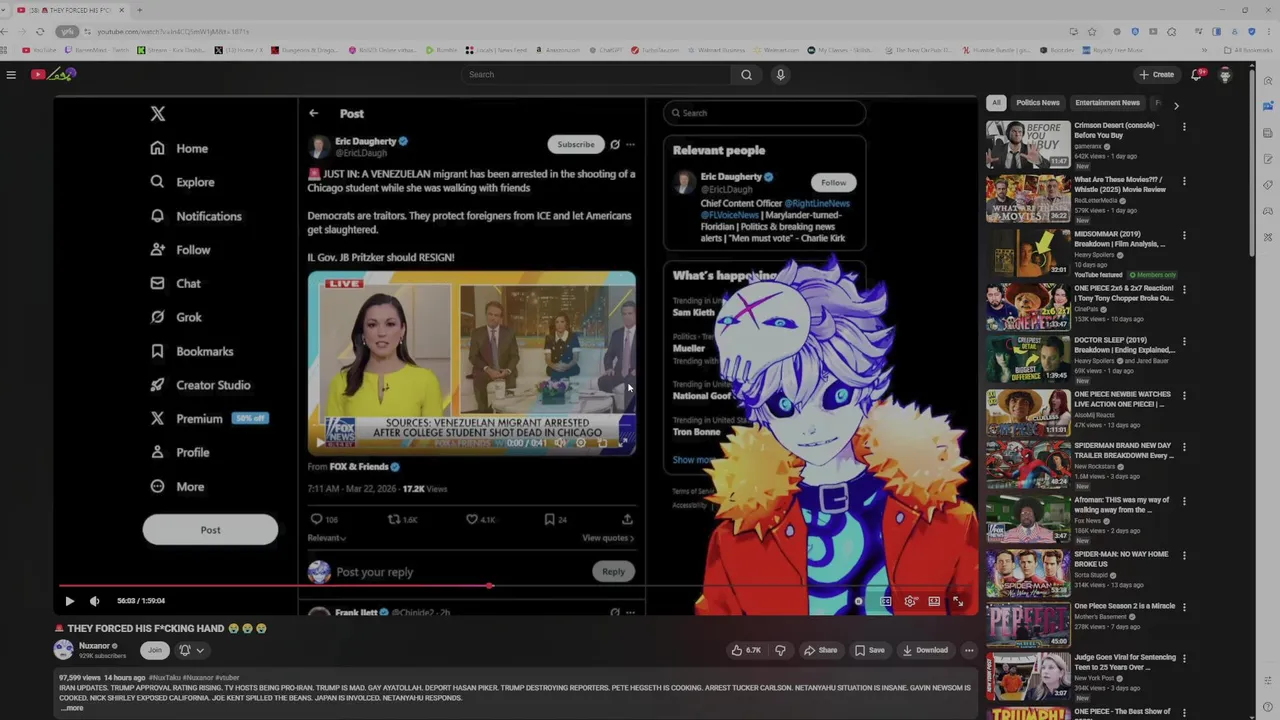Go back with the browser back arrow
Screen dimensions: 1280x720
(x=5, y=31)
